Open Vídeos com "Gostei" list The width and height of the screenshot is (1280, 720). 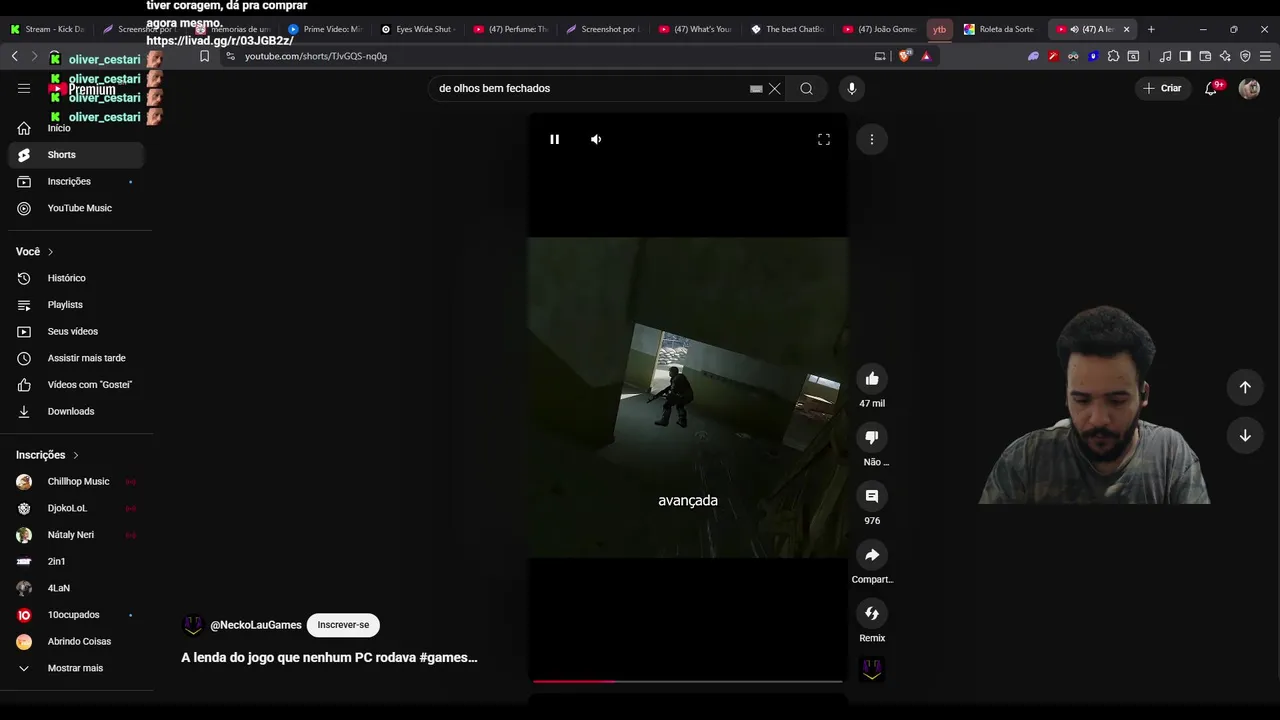[x=76, y=385]
